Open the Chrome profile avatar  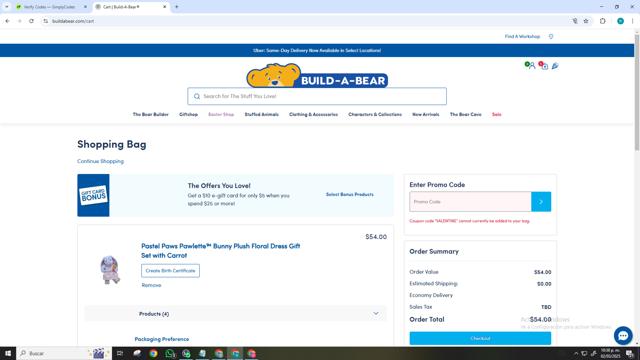click(x=620, y=21)
